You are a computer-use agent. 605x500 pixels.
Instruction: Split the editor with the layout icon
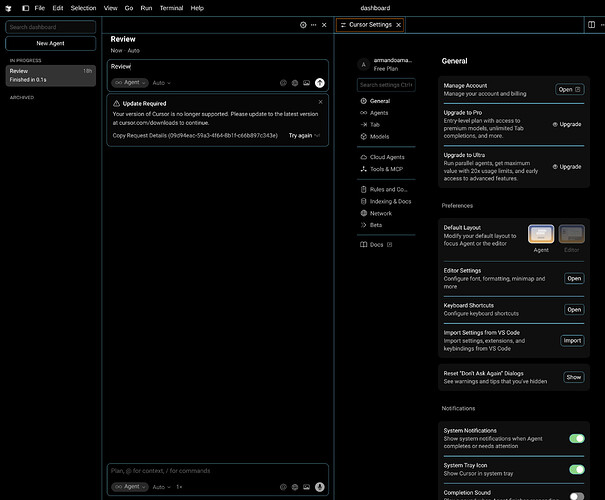pyautogui.click(x=591, y=25)
